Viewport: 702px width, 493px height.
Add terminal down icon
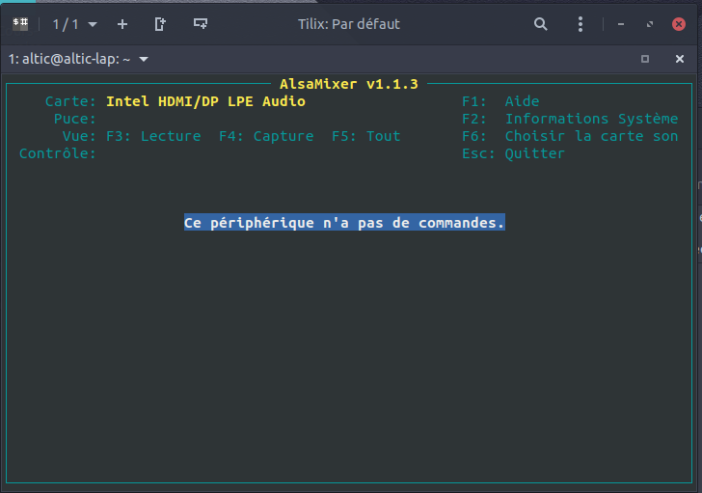[200, 23]
